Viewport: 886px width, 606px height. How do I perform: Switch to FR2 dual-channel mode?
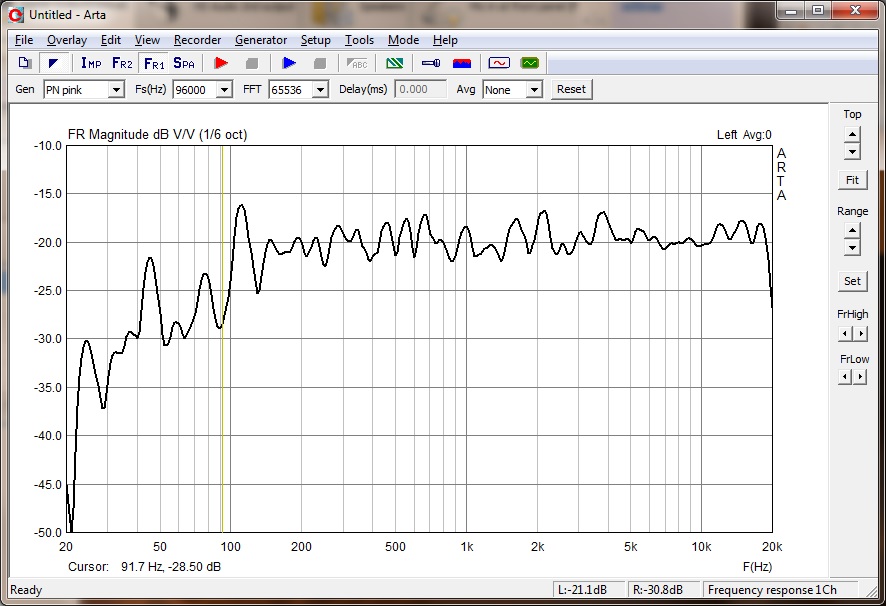(122, 63)
